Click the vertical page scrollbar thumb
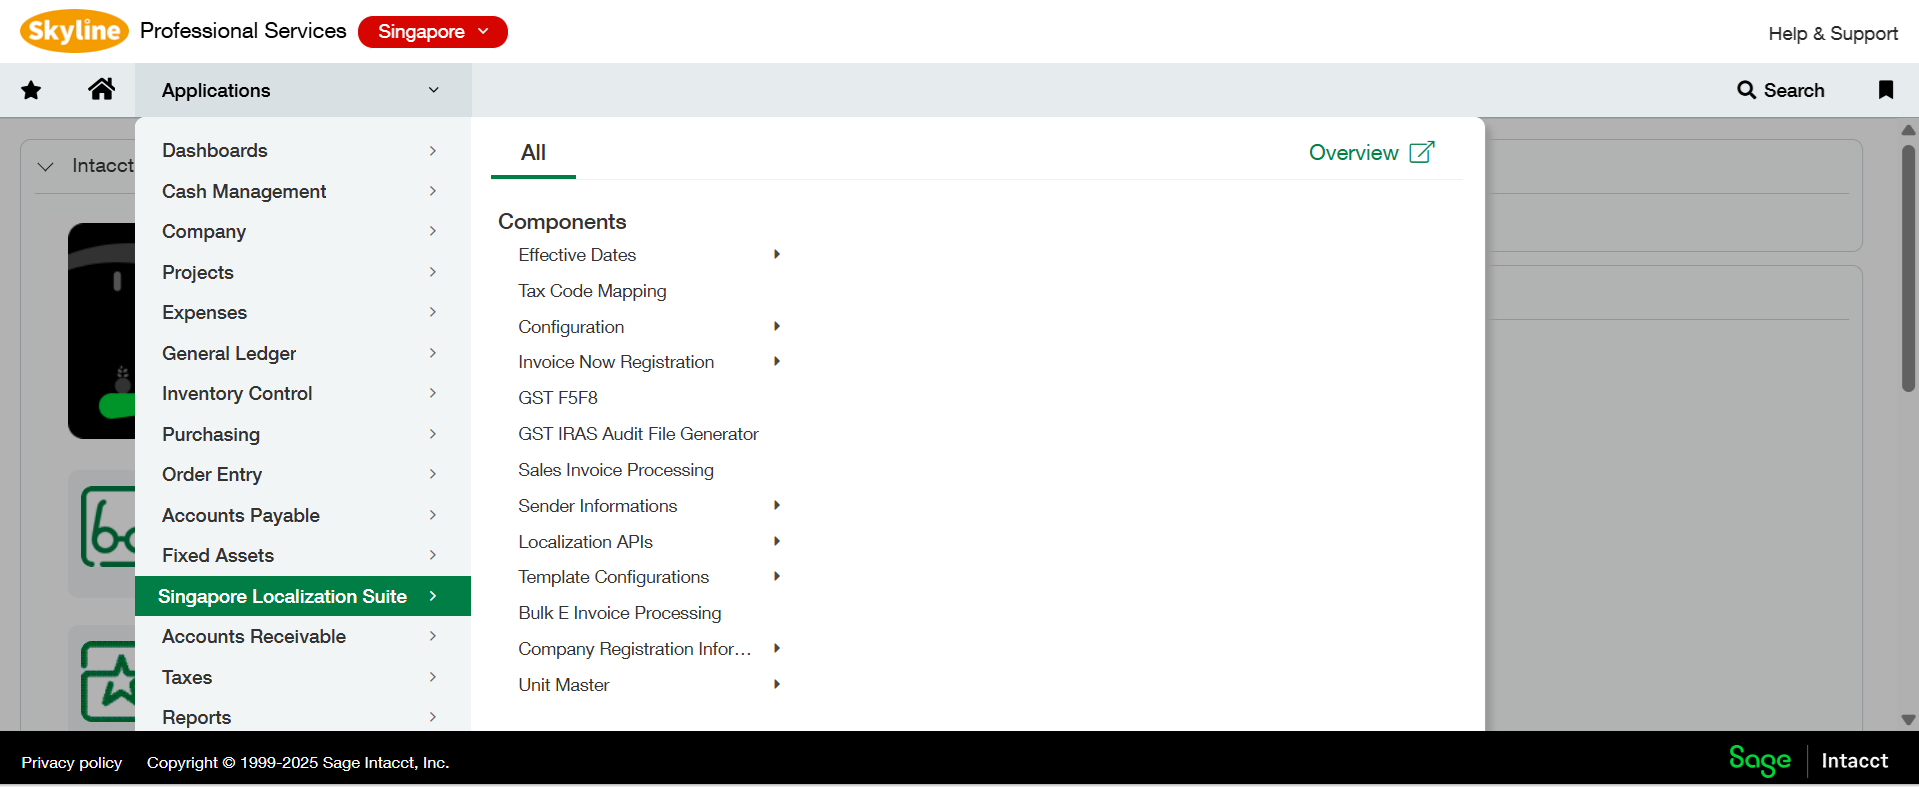Image resolution: width=1919 pixels, height=787 pixels. [x=1908, y=268]
